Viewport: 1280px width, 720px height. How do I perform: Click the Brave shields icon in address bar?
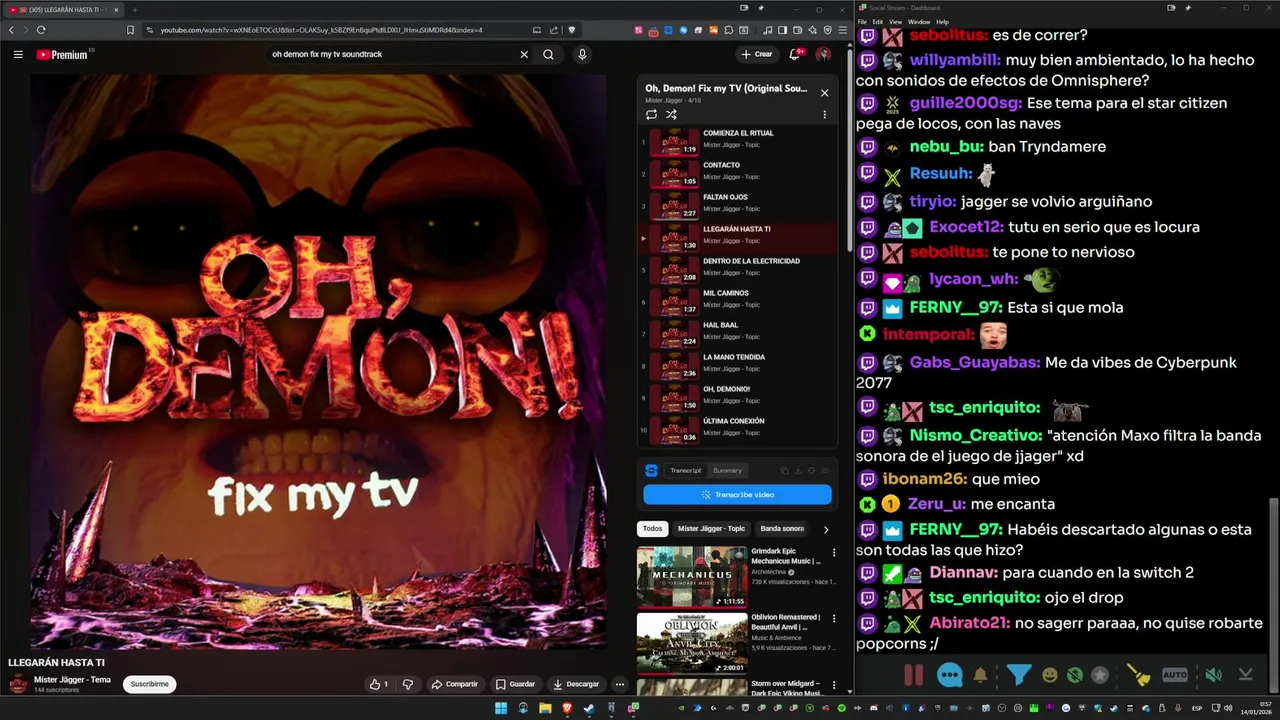pyautogui.click(x=572, y=30)
